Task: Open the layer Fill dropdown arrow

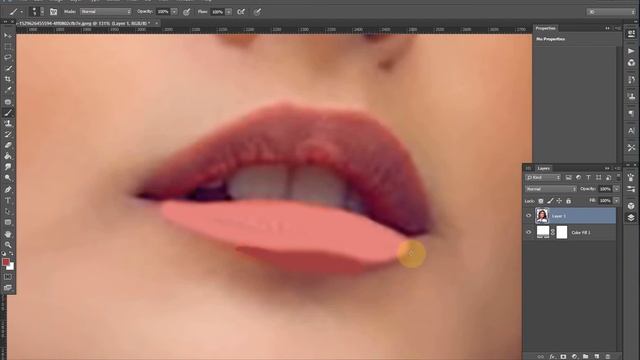Action: 616,200
